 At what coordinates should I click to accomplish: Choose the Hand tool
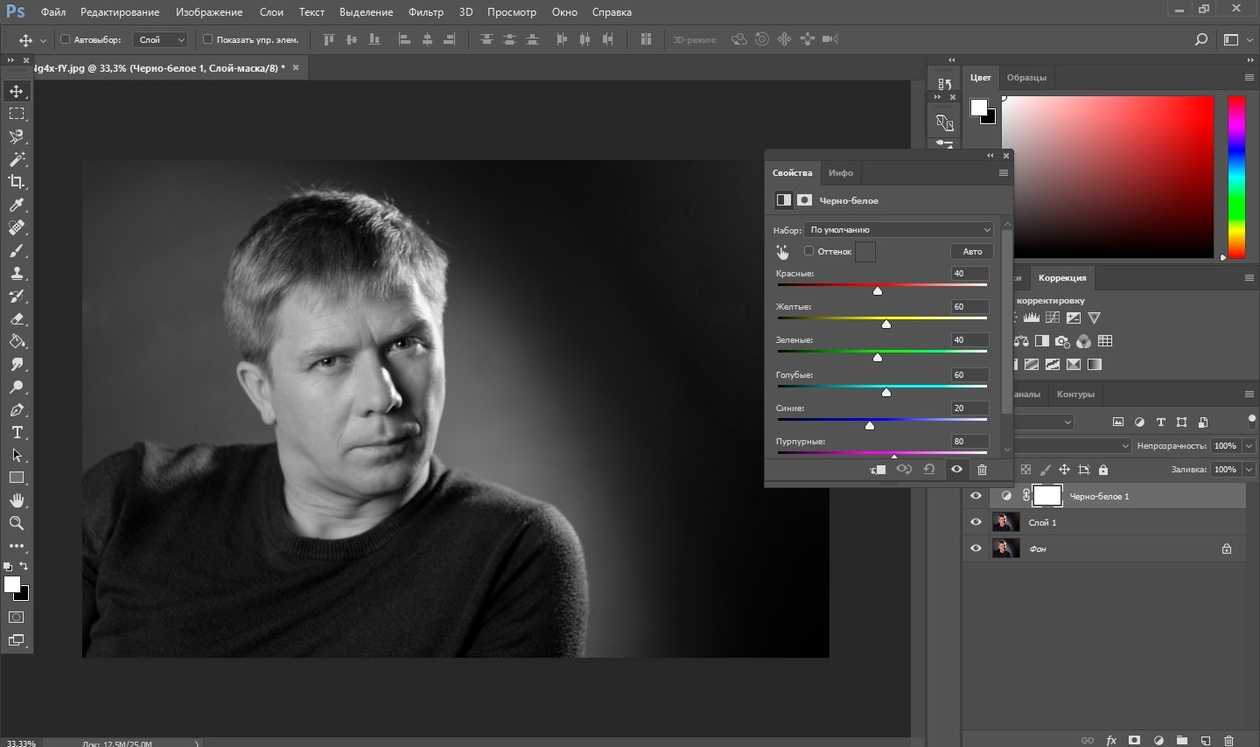pos(16,500)
